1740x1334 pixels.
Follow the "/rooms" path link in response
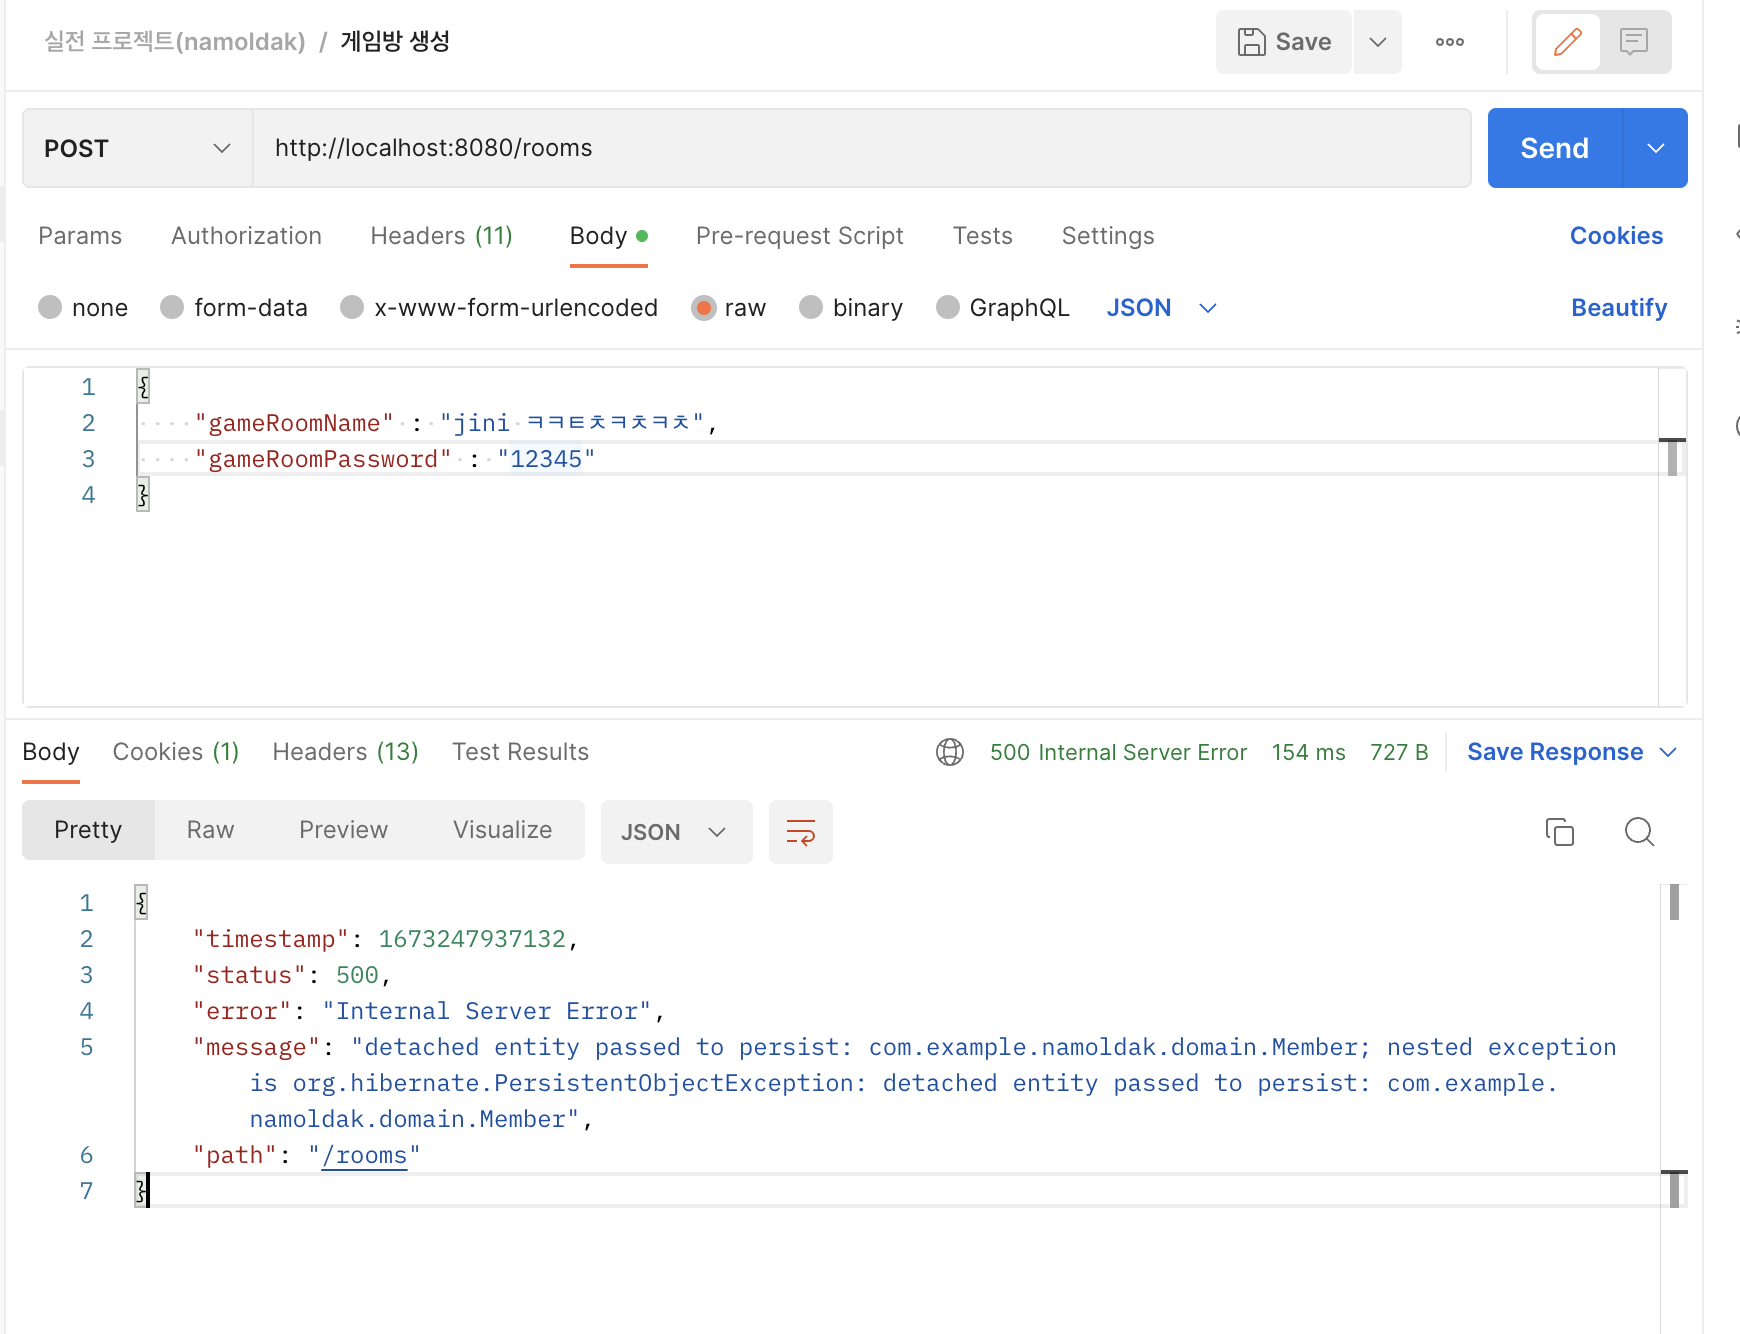(x=364, y=1155)
